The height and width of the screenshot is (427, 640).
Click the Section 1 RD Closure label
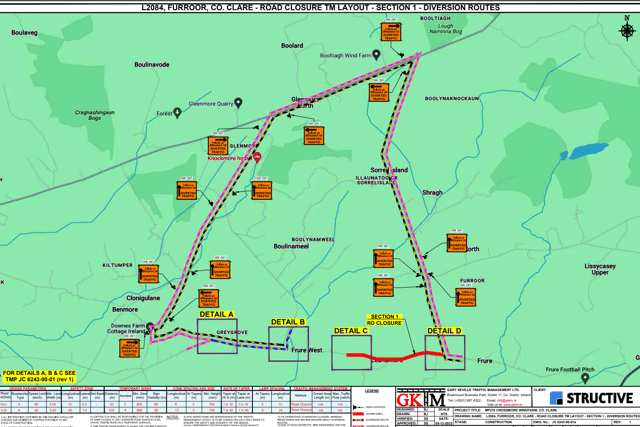pos(384,320)
